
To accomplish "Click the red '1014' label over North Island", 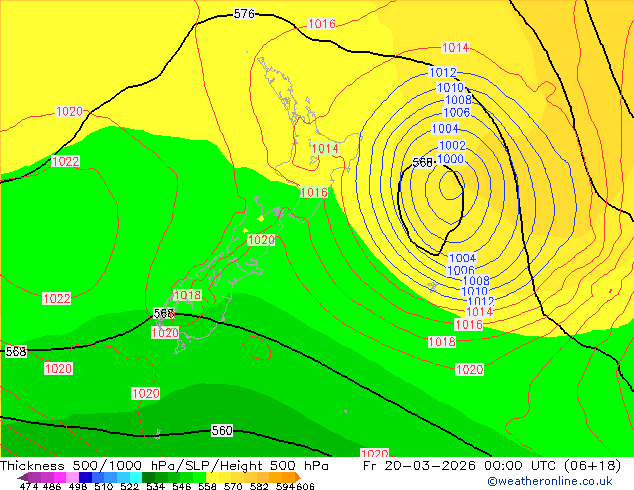I will [x=325, y=149].
